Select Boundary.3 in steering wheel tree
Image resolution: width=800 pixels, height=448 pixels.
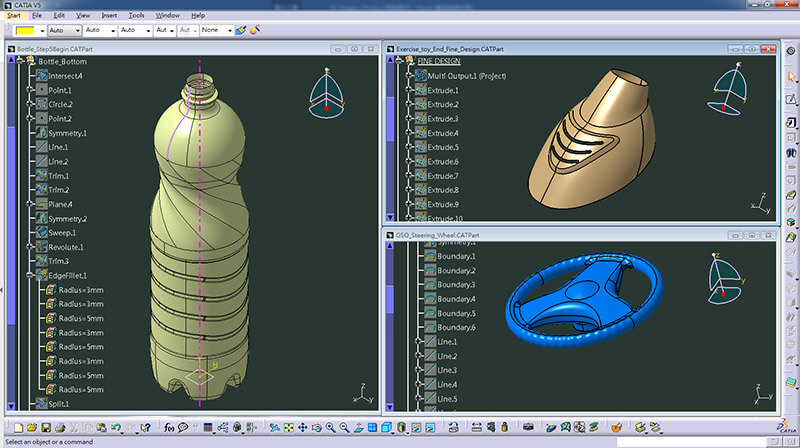pos(456,285)
